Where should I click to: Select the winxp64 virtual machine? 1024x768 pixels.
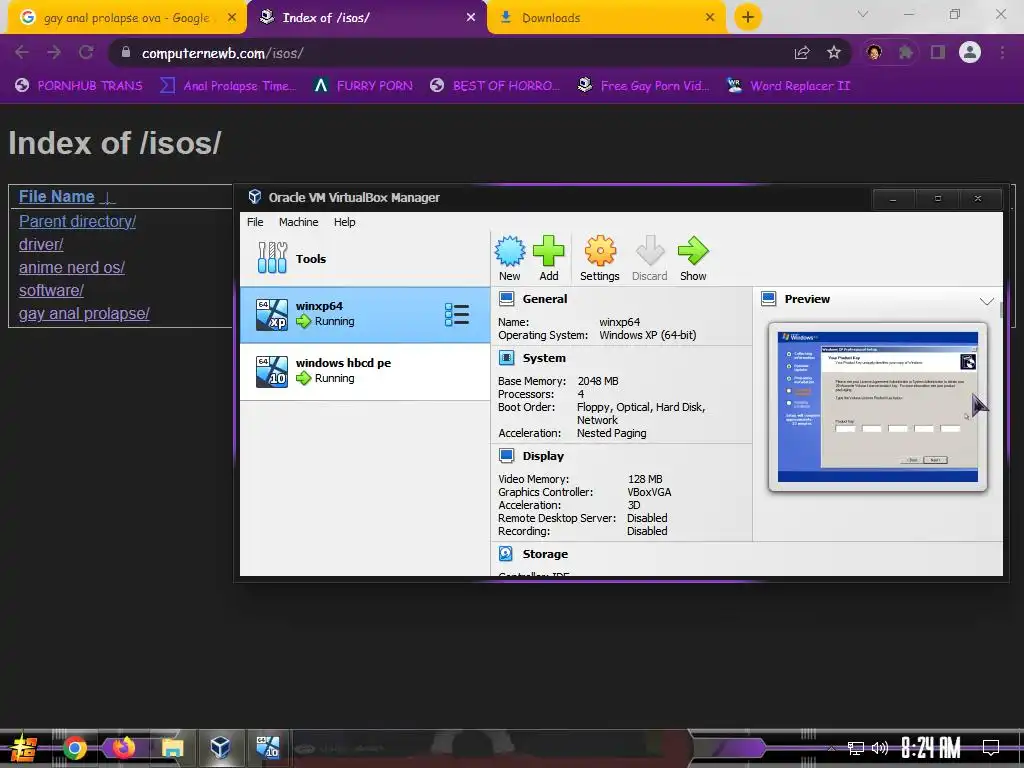pyautogui.click(x=365, y=315)
